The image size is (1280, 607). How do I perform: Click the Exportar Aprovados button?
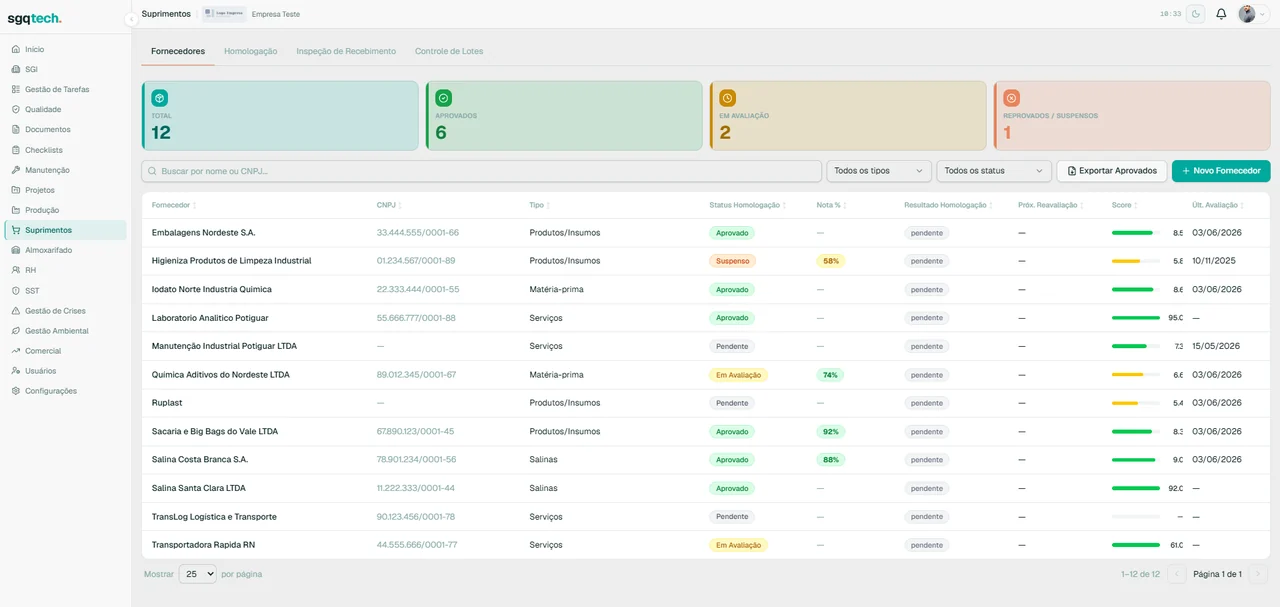point(1112,171)
